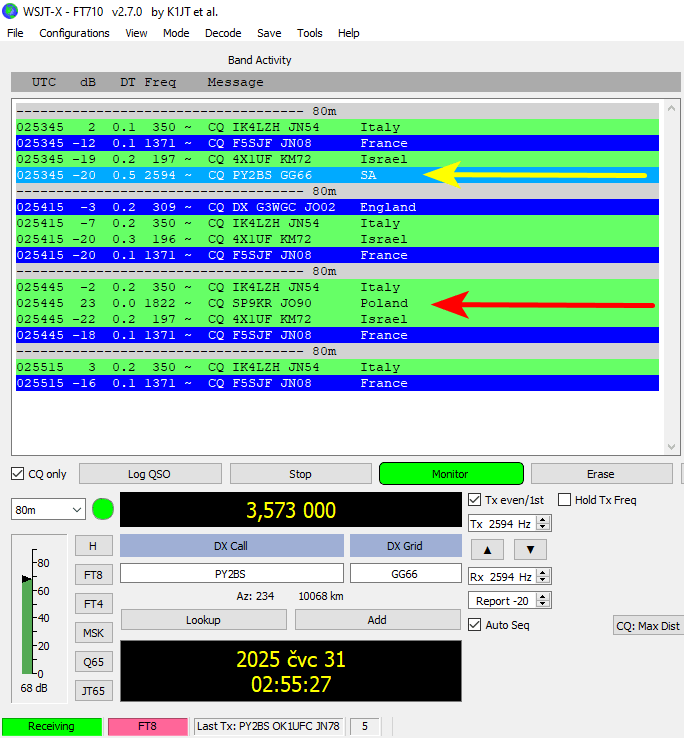This screenshot has width=684, height=738.
Task: Click the Erase button
Action: coord(600,474)
